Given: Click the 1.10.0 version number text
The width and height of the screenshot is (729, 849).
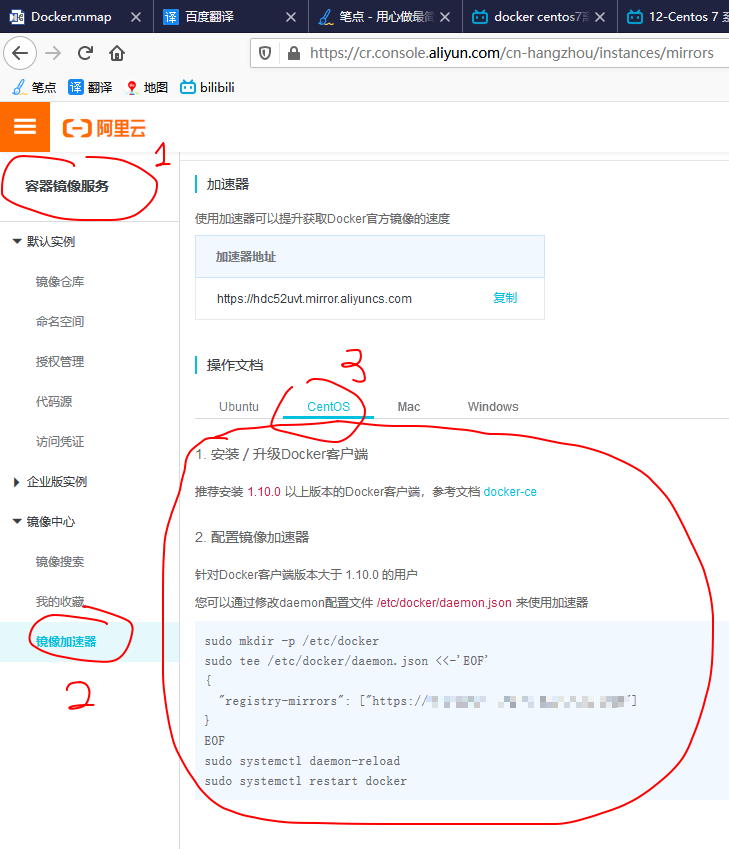Looking at the screenshot, I should (x=264, y=492).
